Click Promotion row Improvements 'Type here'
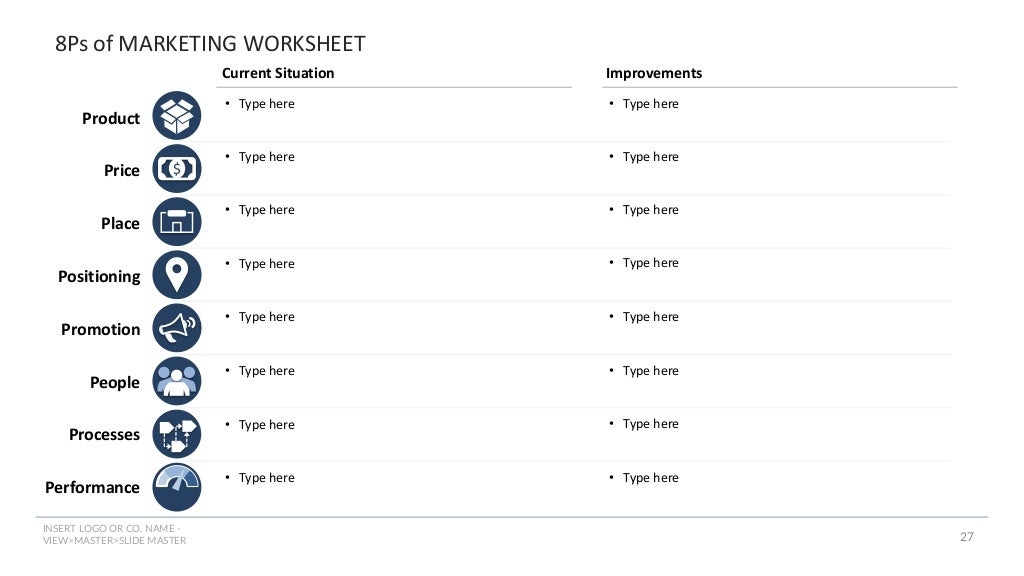This screenshot has height=576, width=1024. 650,317
